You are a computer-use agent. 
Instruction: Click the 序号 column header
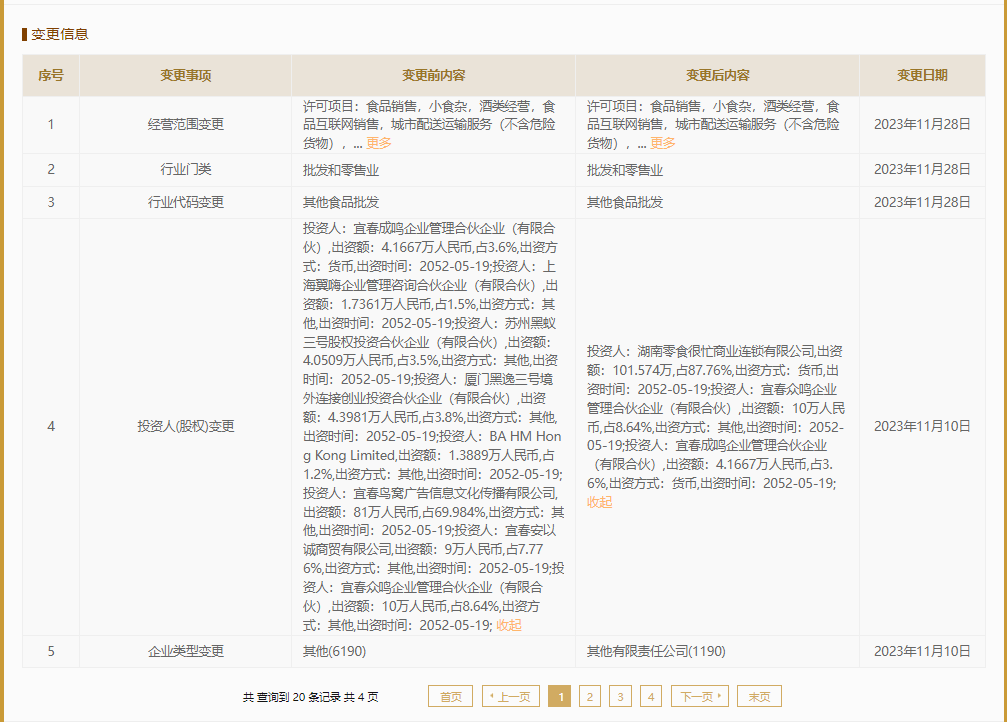(51, 75)
